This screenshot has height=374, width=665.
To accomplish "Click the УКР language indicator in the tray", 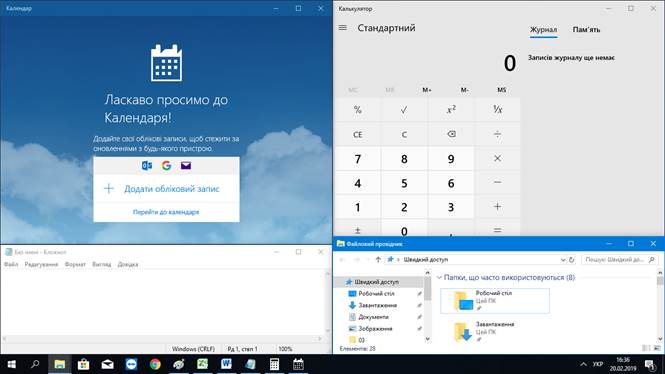I will [x=598, y=364].
